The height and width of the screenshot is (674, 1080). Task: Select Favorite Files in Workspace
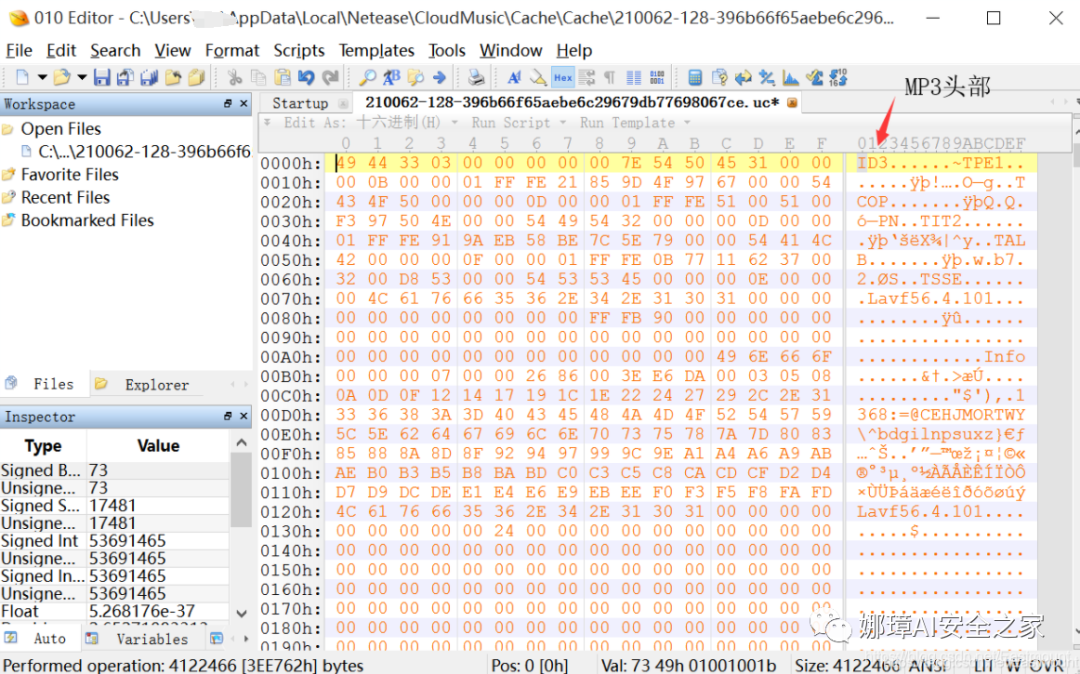(70, 174)
